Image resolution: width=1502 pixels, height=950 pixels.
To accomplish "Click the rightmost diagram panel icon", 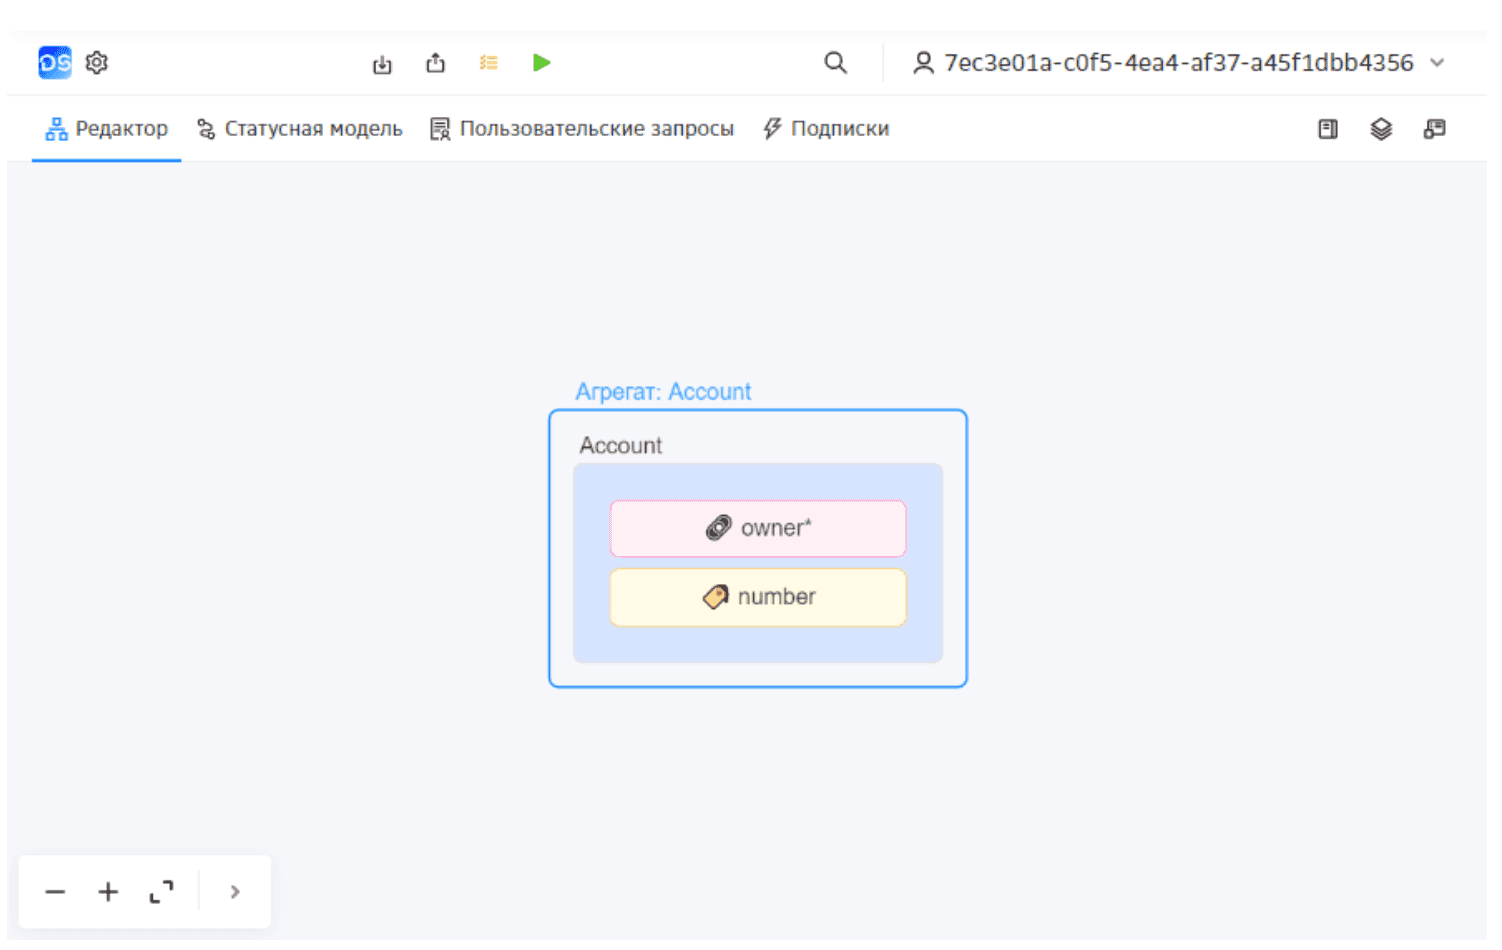I will pyautogui.click(x=1434, y=129).
